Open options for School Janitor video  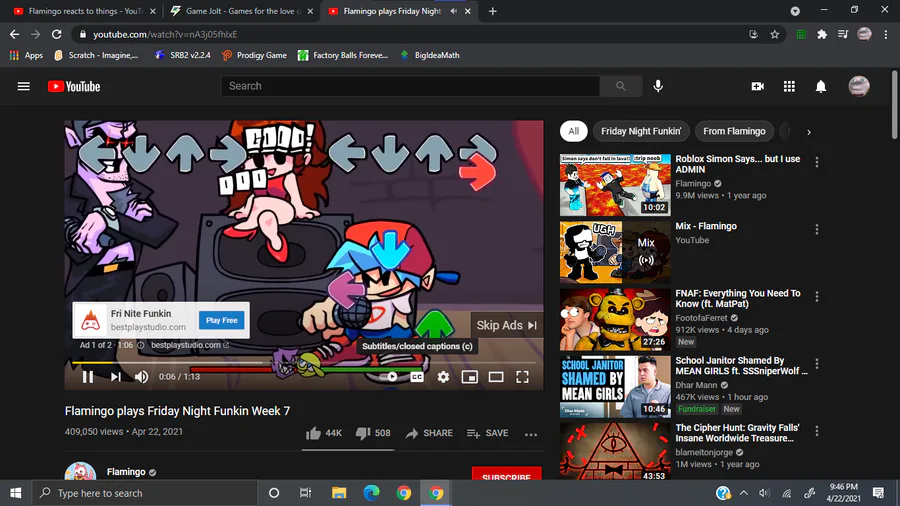(x=817, y=364)
